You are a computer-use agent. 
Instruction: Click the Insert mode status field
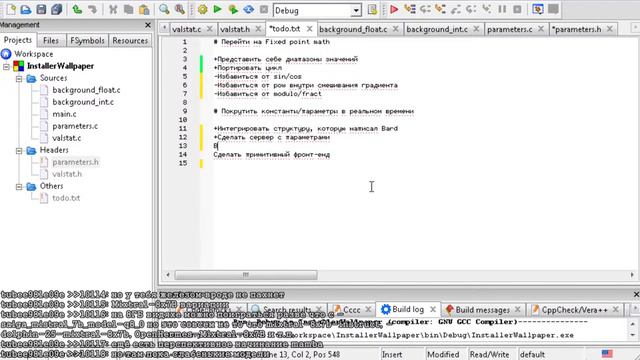coord(392,354)
